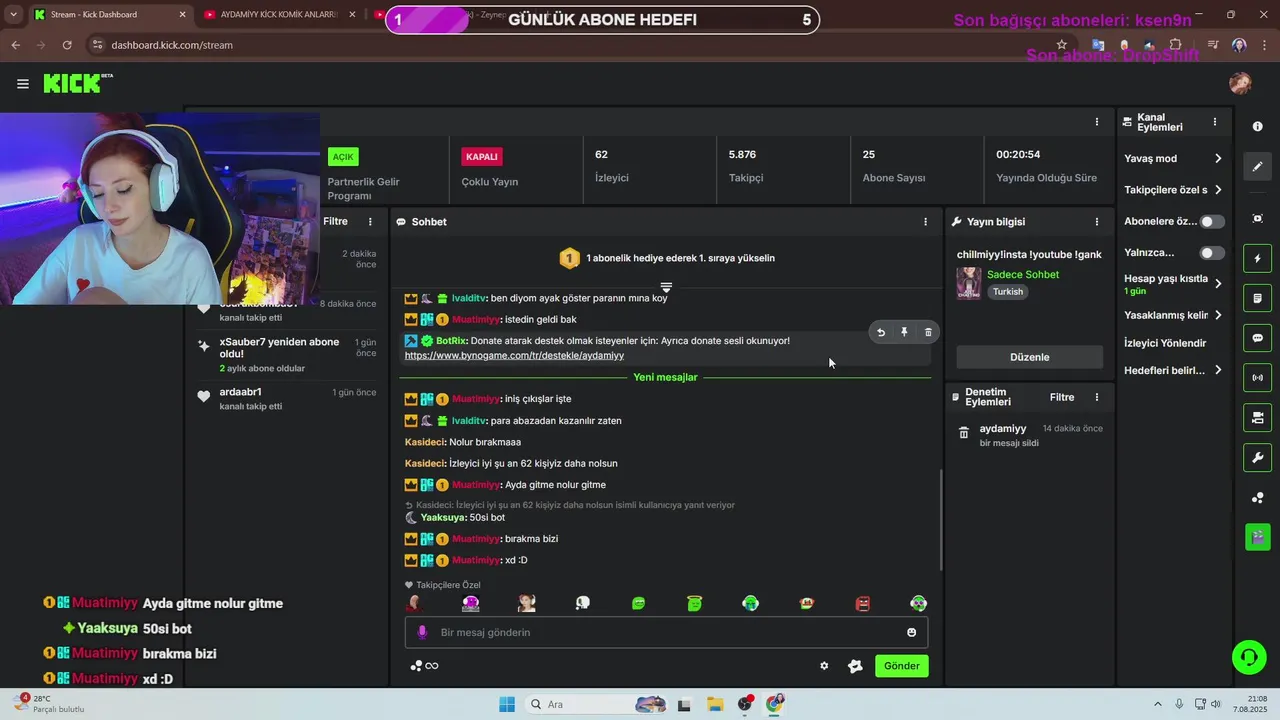
Task: Expand Hesap yaşı kısıtla option
Action: 1173,284
